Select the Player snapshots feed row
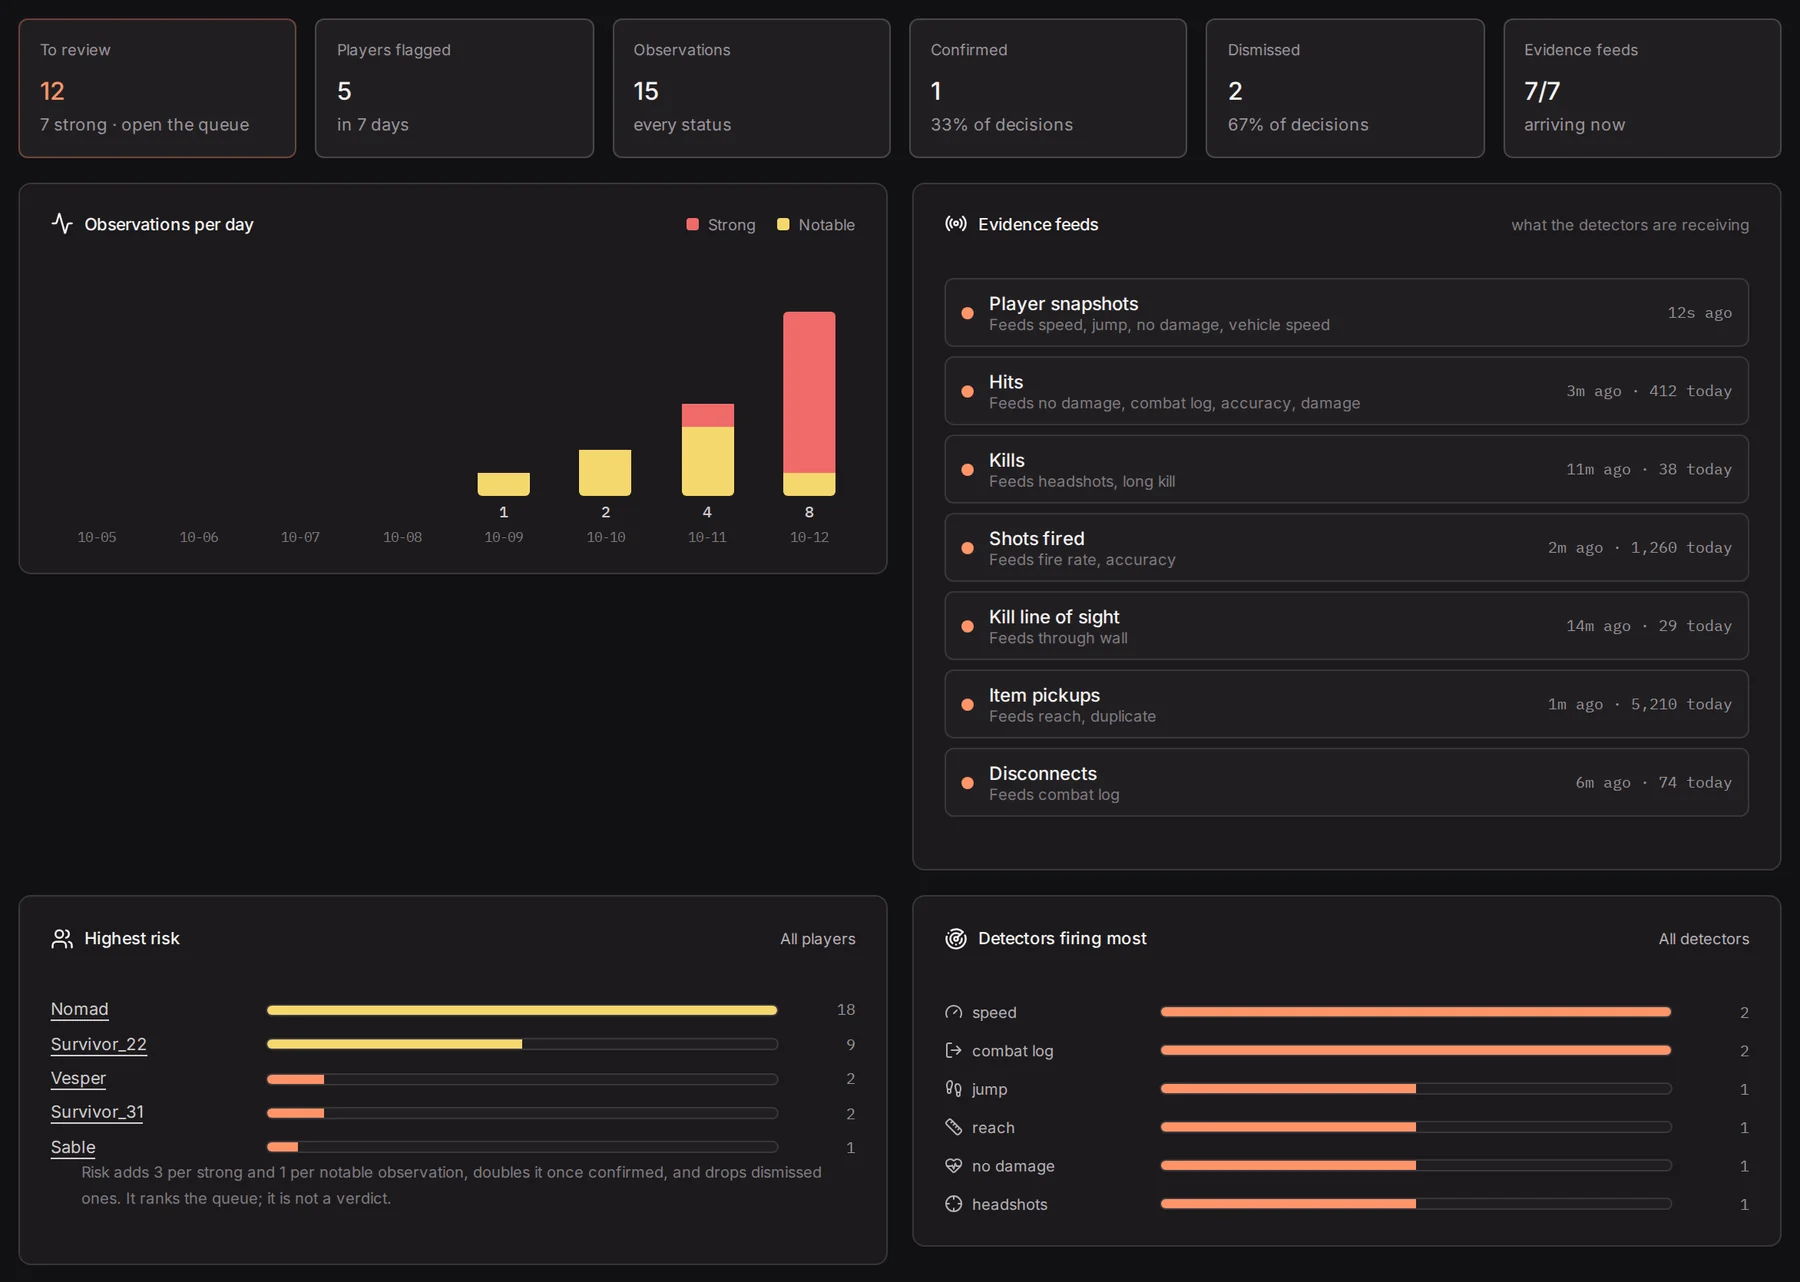Screen dimensions: 1800x1282 [x=1346, y=313]
